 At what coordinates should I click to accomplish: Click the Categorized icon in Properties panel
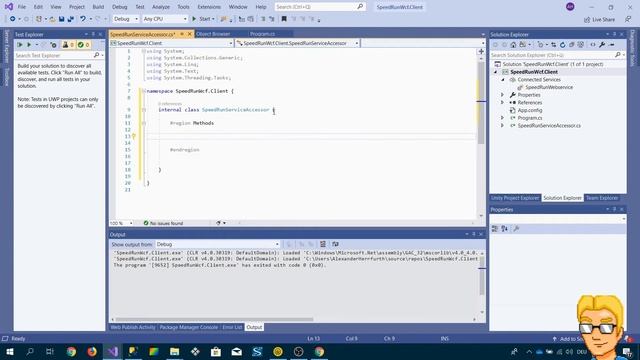click(495, 229)
